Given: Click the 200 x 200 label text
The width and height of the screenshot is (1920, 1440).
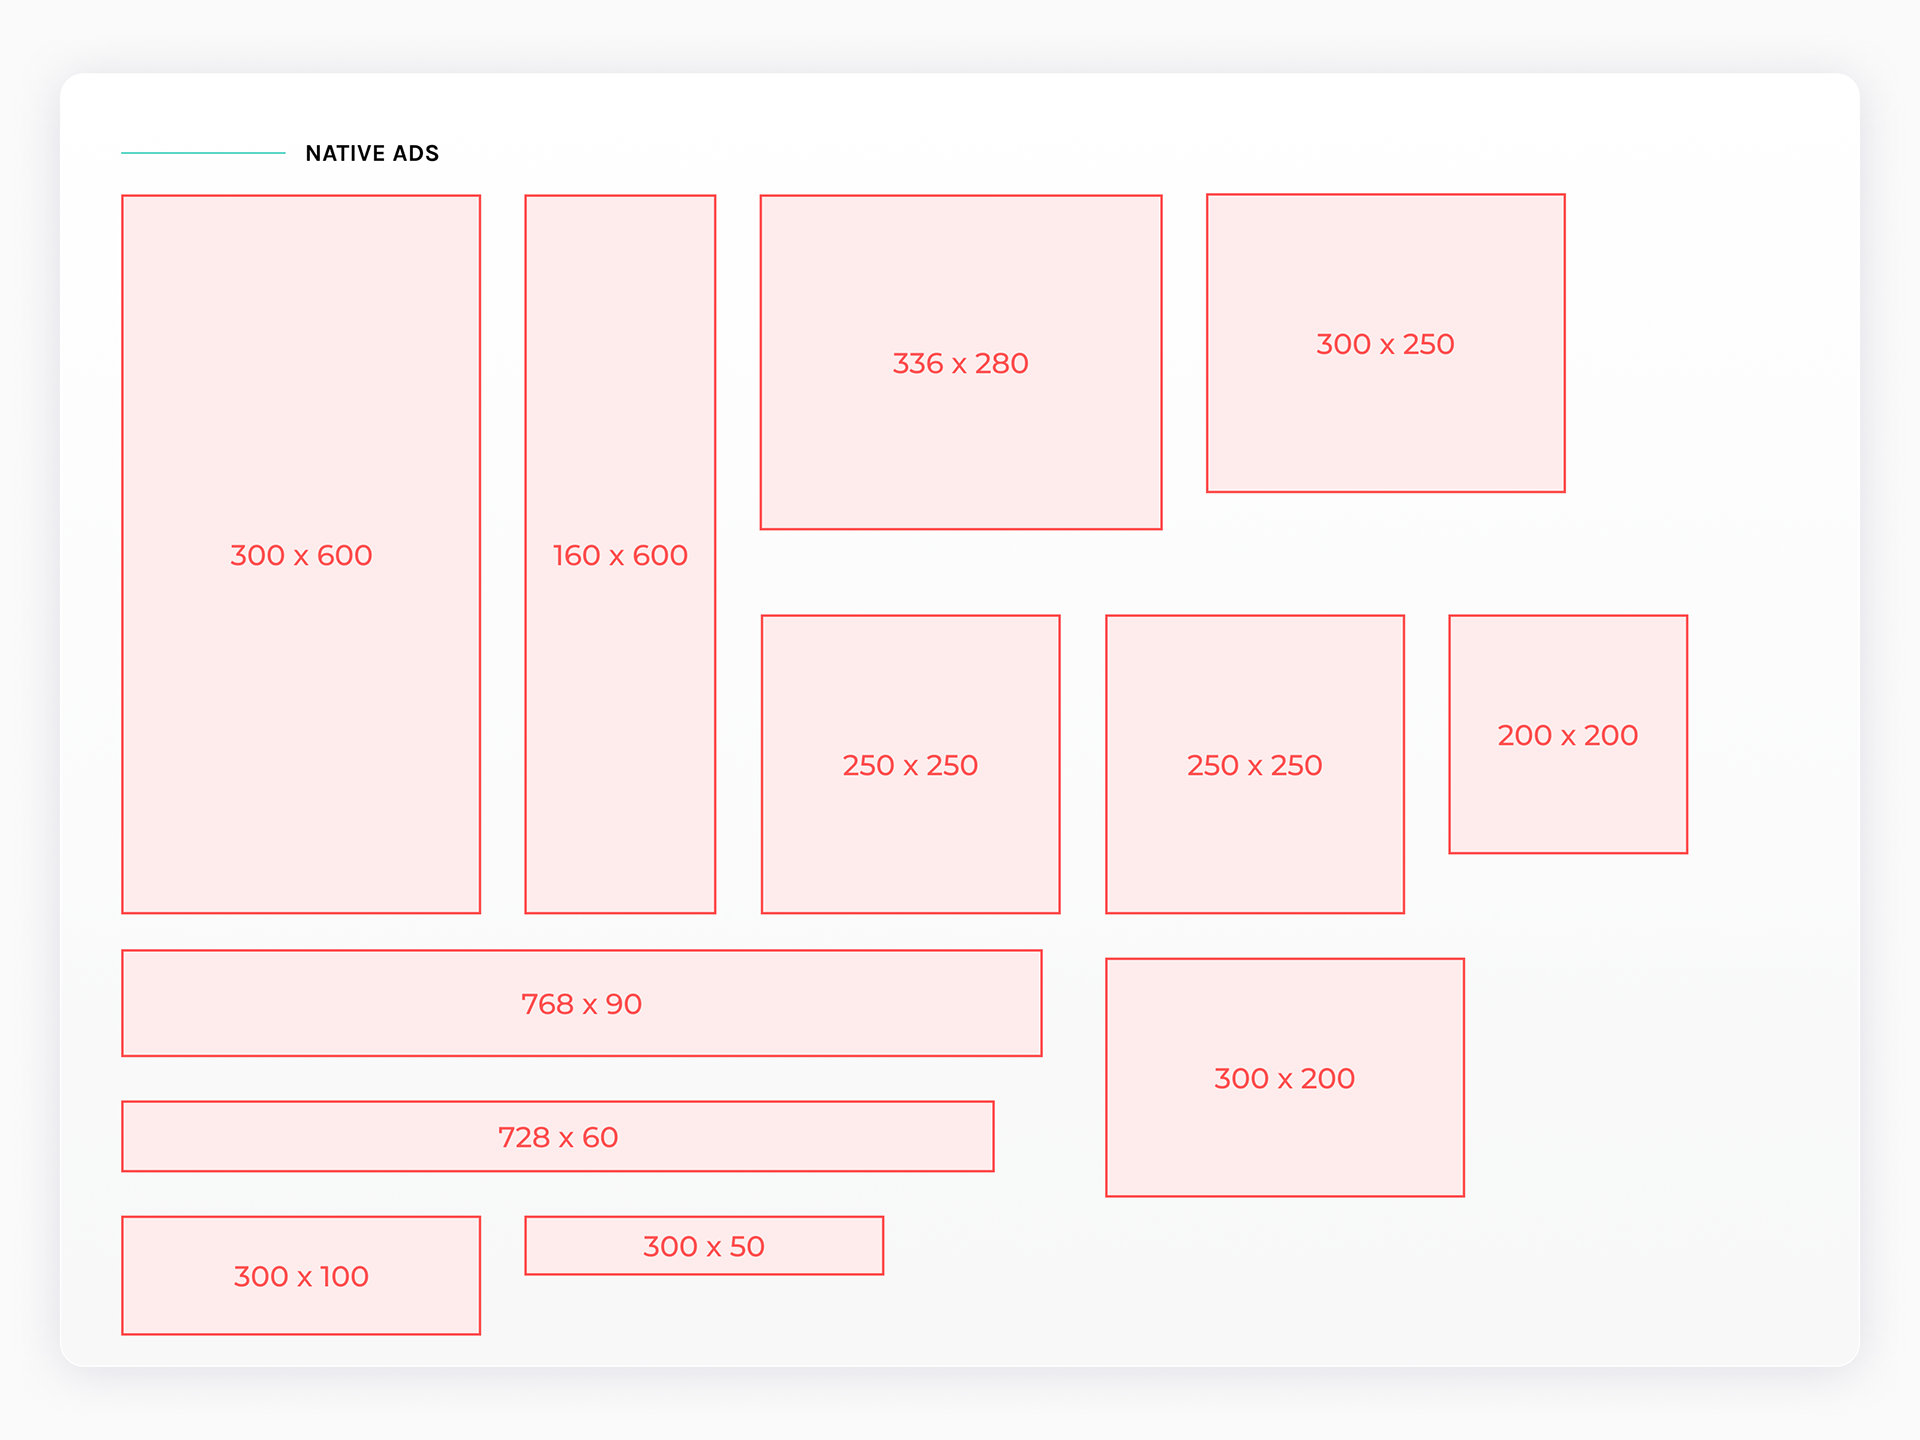Looking at the screenshot, I should 1568,735.
